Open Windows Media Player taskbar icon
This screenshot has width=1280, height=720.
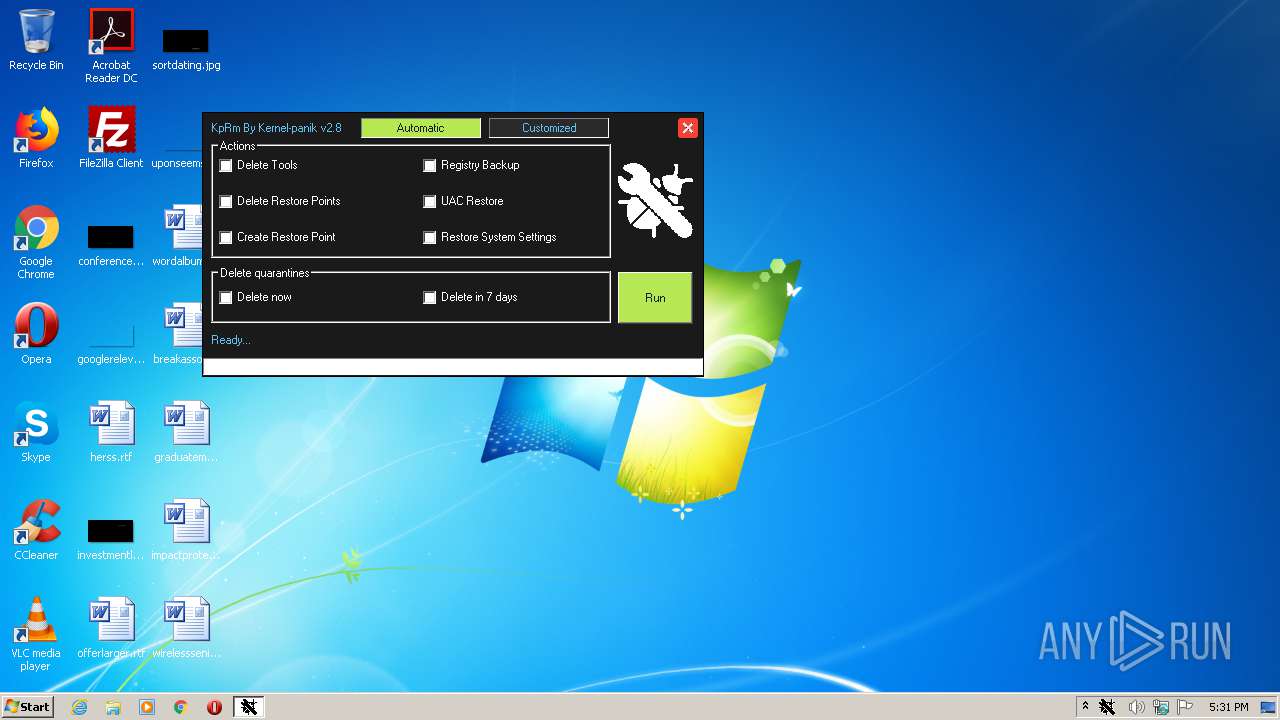click(147, 707)
